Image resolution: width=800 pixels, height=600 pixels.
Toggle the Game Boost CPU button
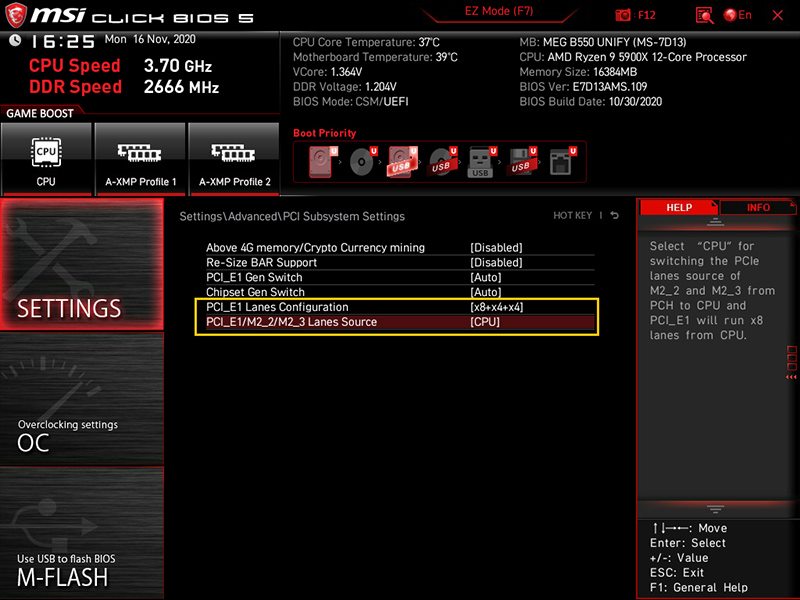coord(46,159)
